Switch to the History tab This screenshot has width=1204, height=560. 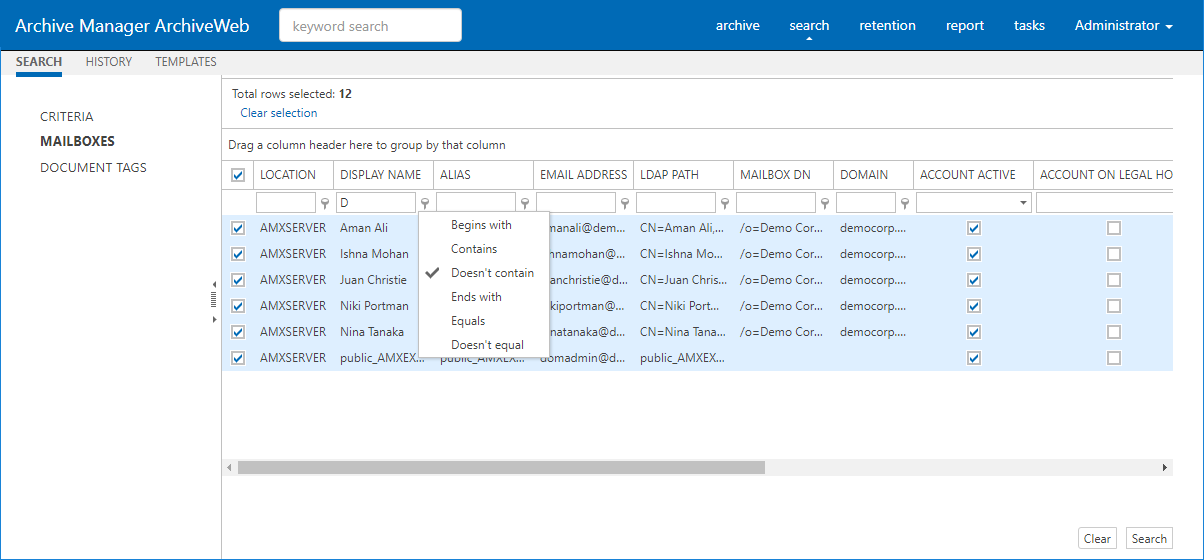pyautogui.click(x=109, y=62)
